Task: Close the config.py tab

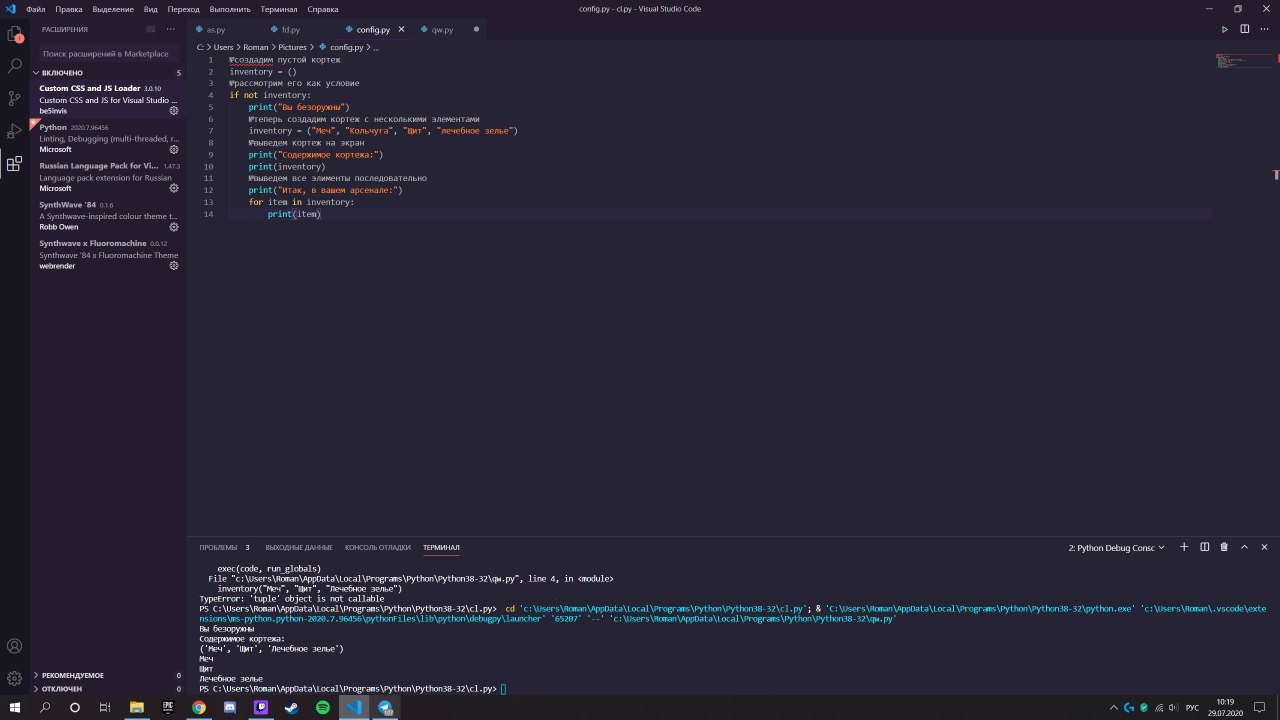Action: (402, 29)
